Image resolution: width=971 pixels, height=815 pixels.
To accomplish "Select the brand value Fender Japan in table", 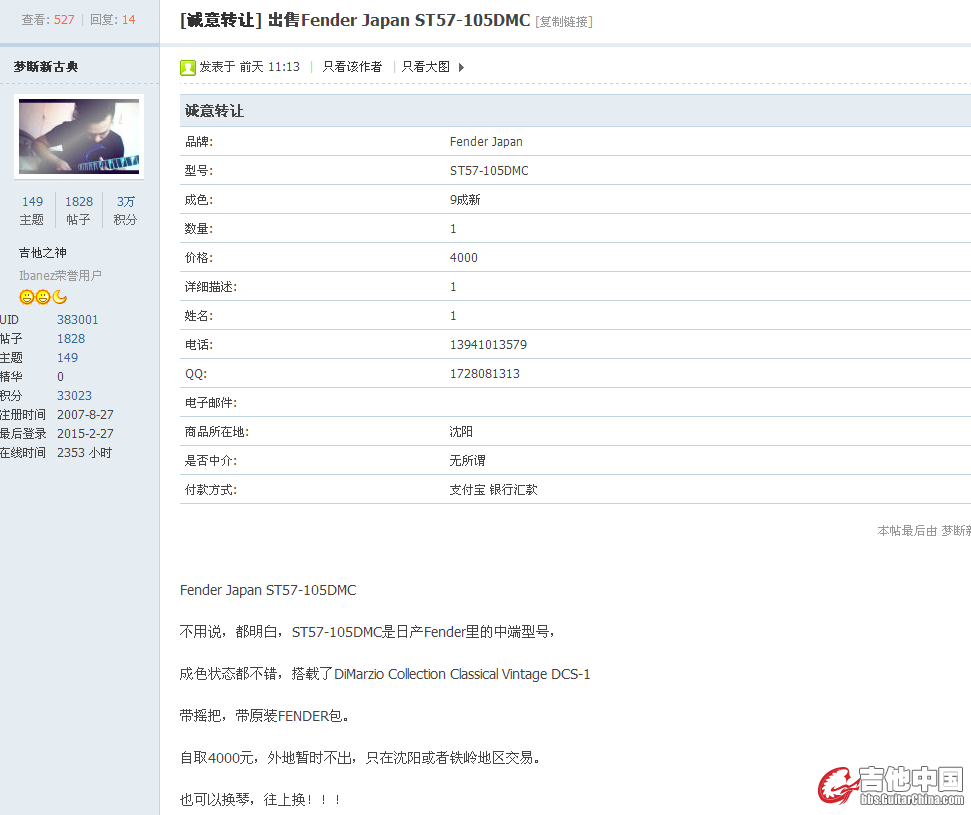I will 486,142.
